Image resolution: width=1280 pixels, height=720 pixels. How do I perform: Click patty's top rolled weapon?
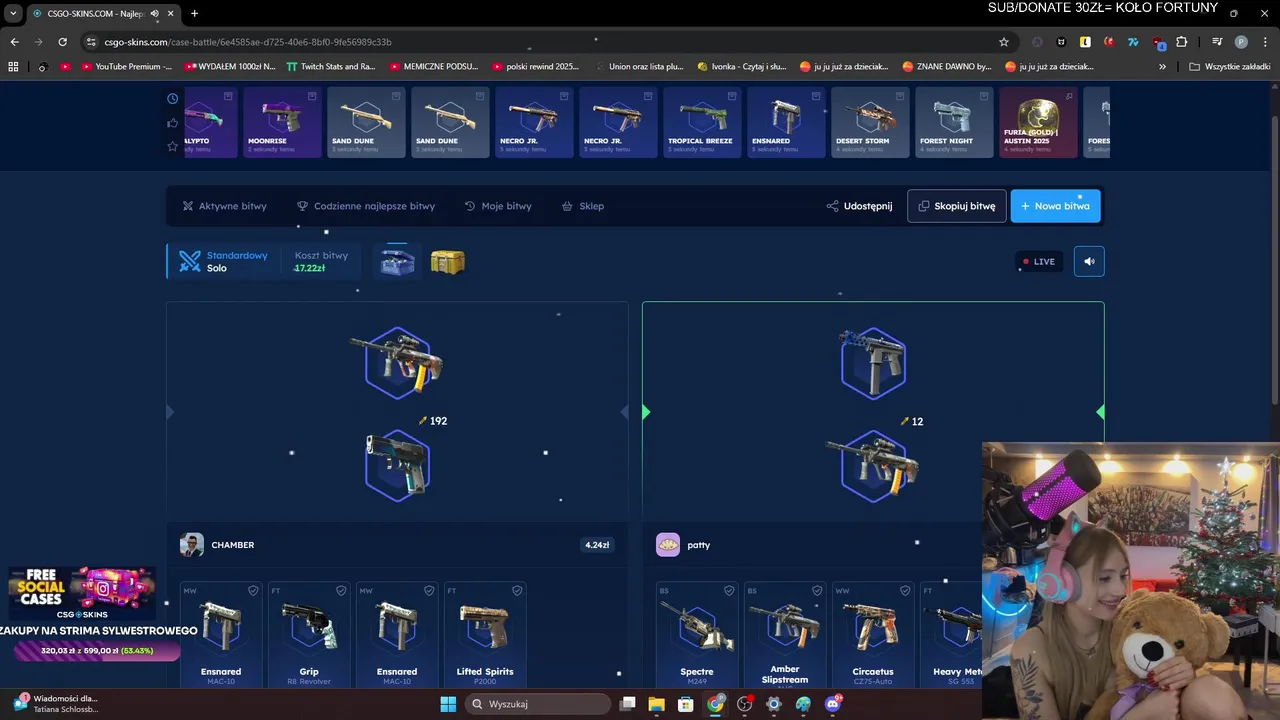tap(873, 362)
